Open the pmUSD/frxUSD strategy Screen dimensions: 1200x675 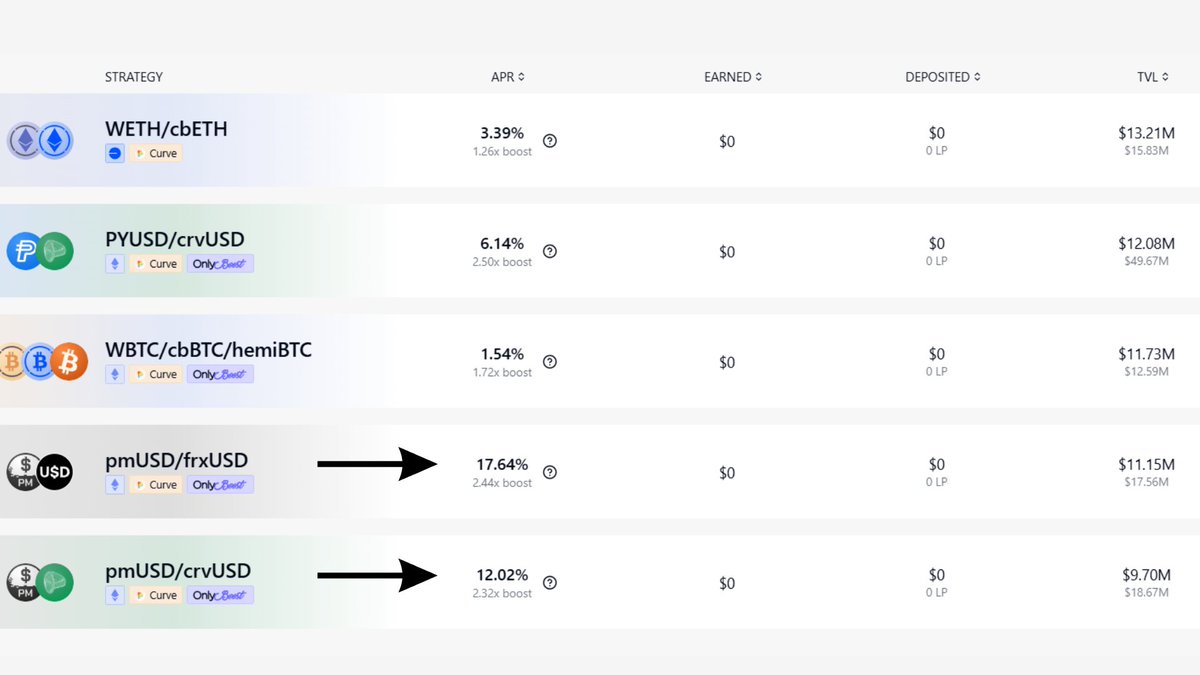[177, 461]
